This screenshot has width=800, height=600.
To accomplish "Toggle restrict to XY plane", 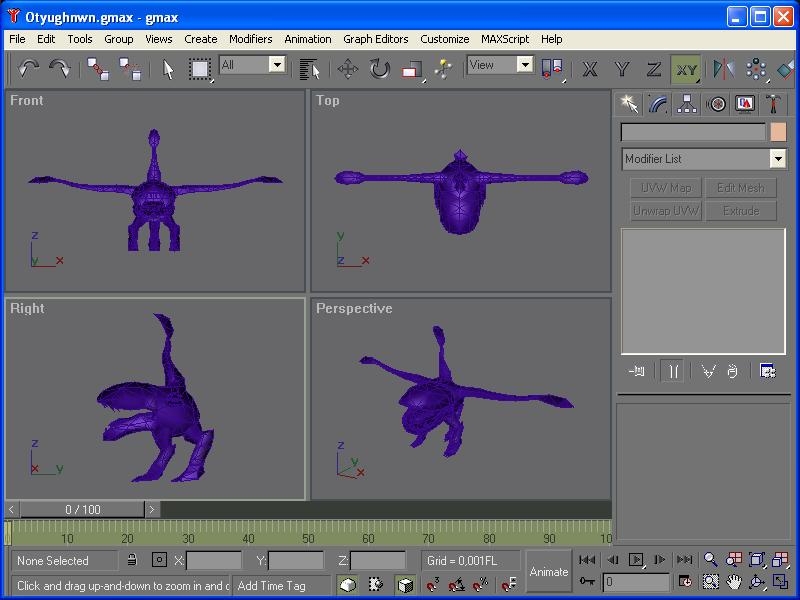I will (x=685, y=69).
